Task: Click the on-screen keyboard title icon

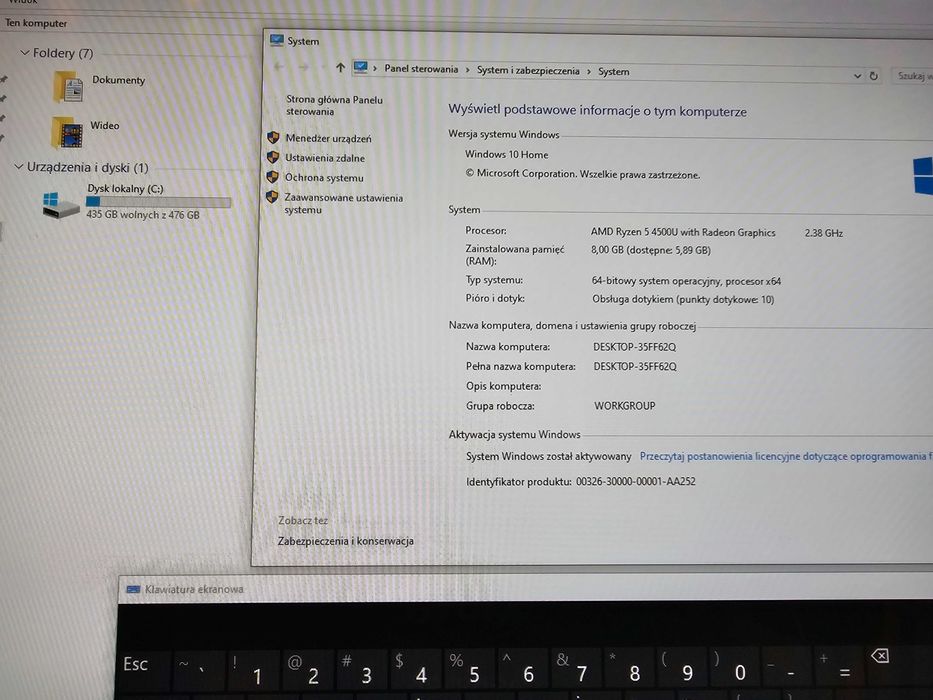Action: [x=133, y=589]
